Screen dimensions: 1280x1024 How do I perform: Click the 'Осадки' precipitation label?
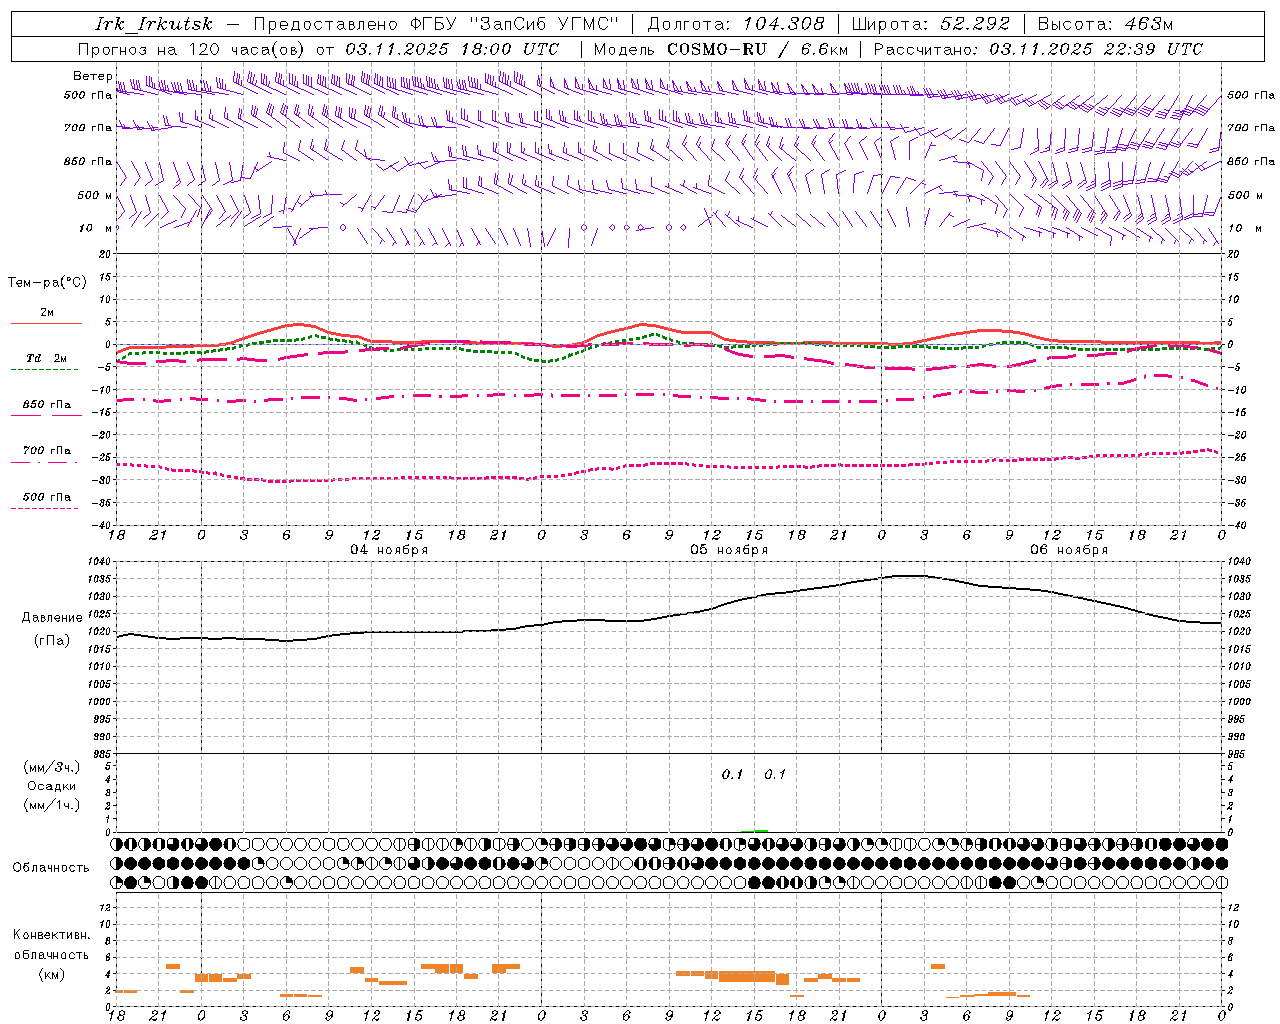52,786
